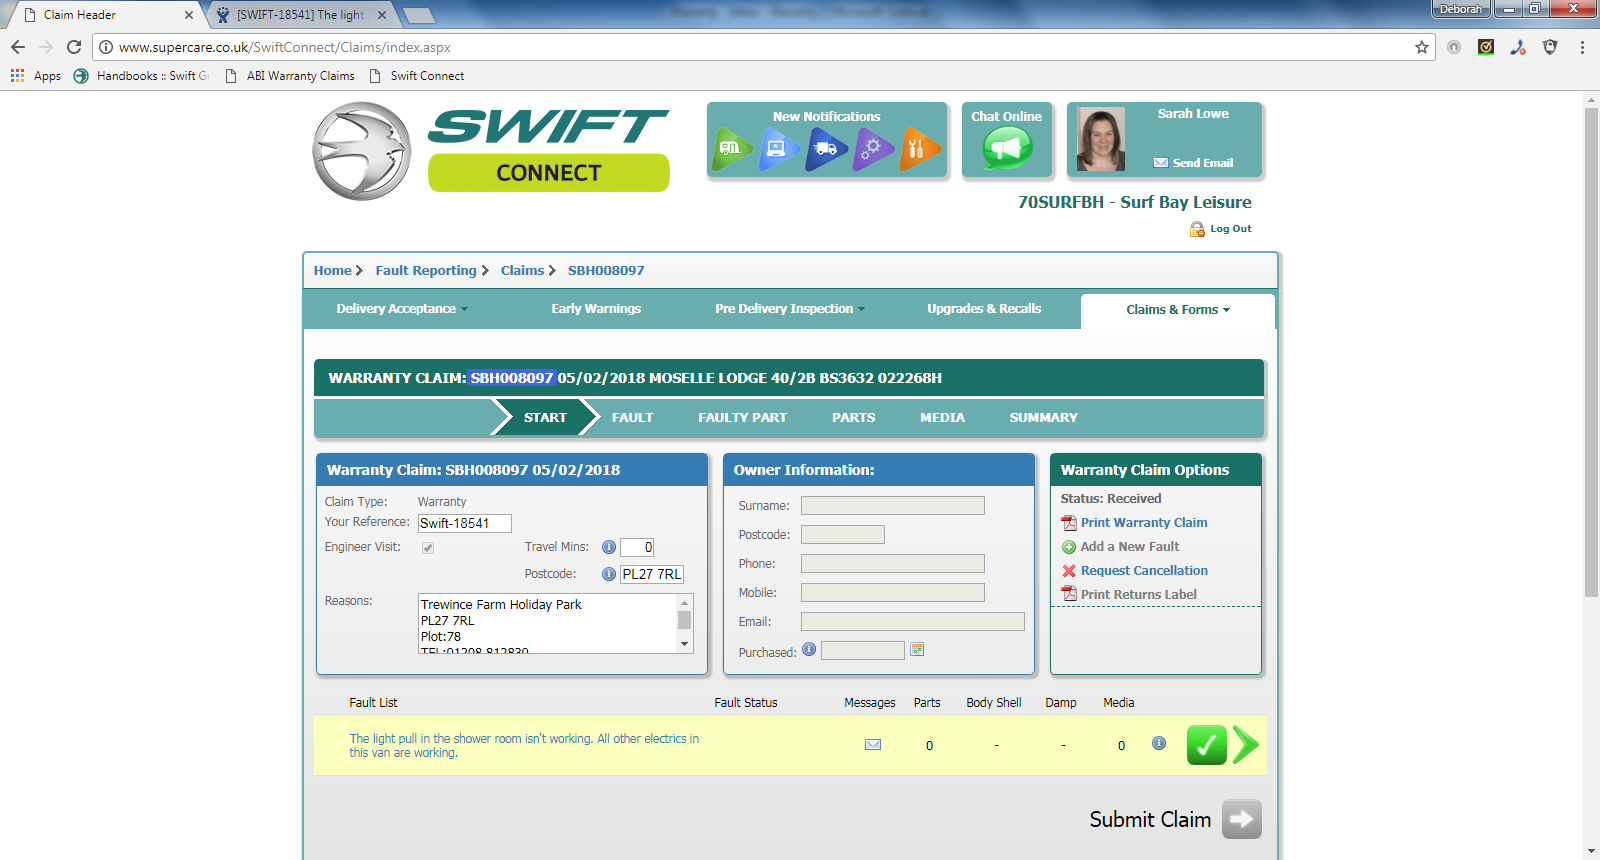
Task: Click the Reasons box scrollbar down arrow
Action: coord(685,645)
